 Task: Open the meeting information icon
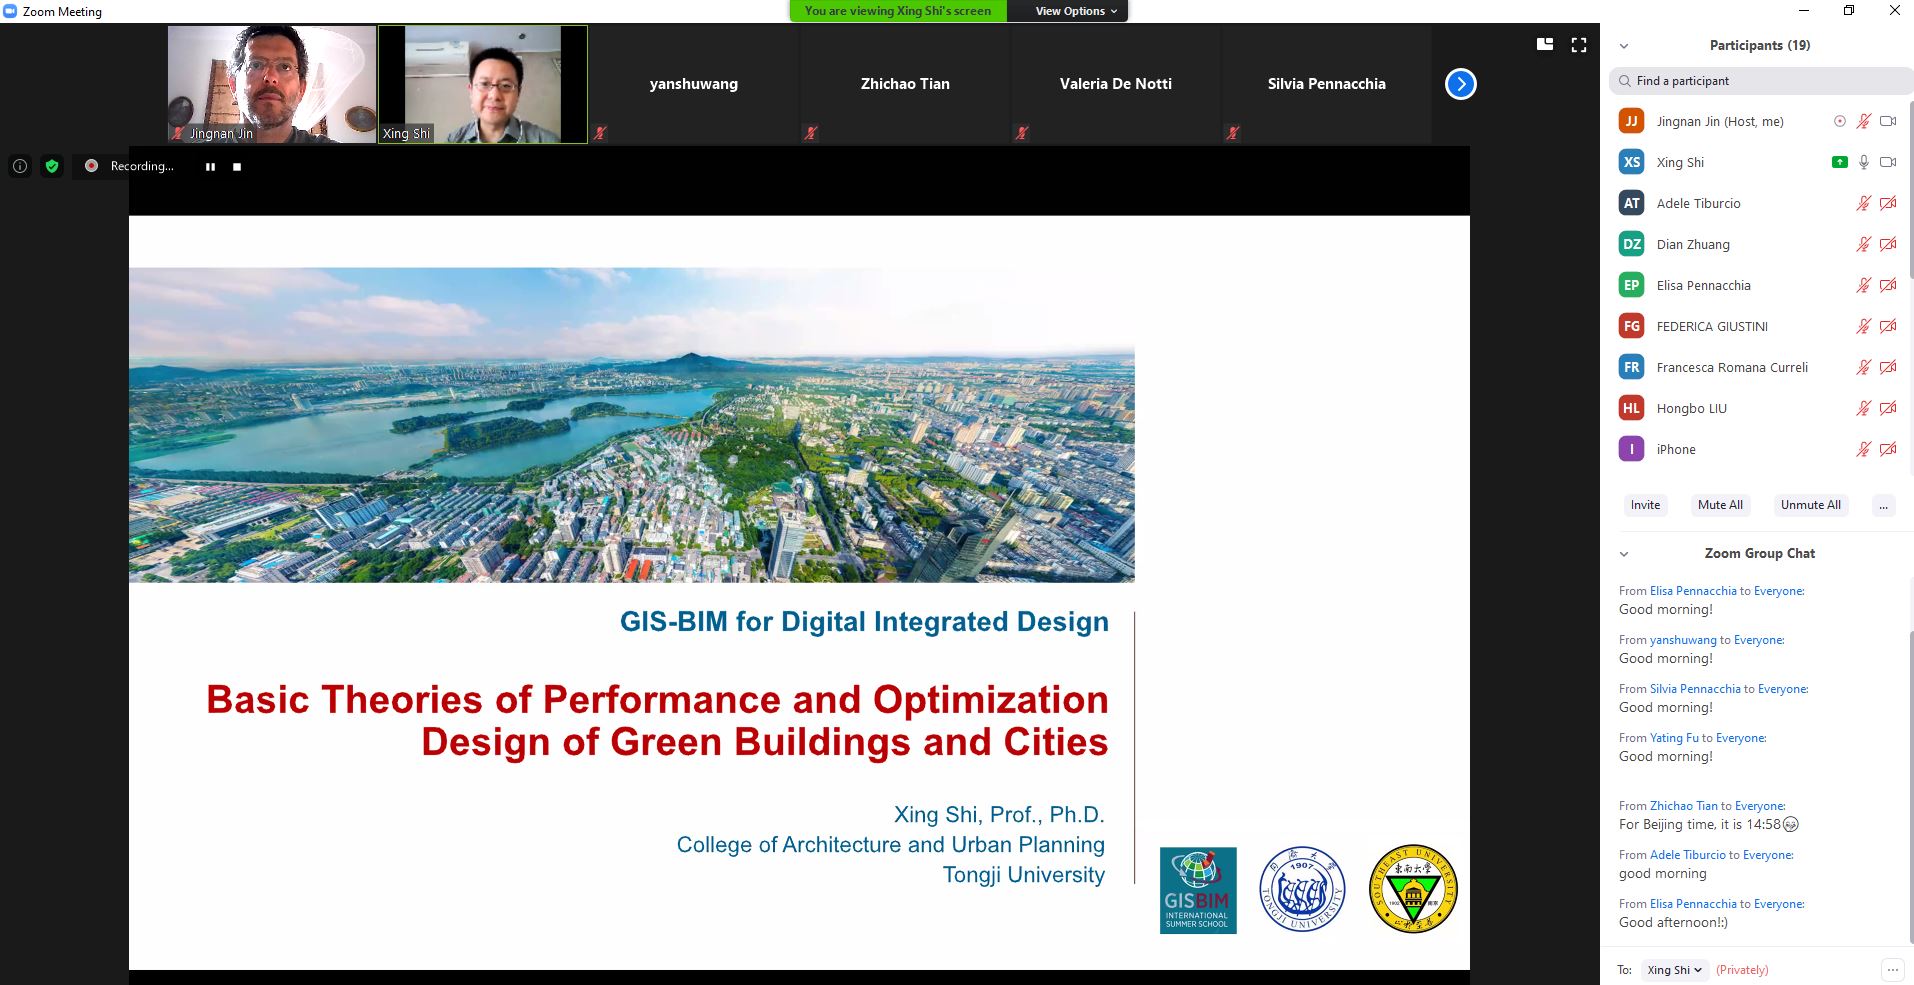point(20,166)
